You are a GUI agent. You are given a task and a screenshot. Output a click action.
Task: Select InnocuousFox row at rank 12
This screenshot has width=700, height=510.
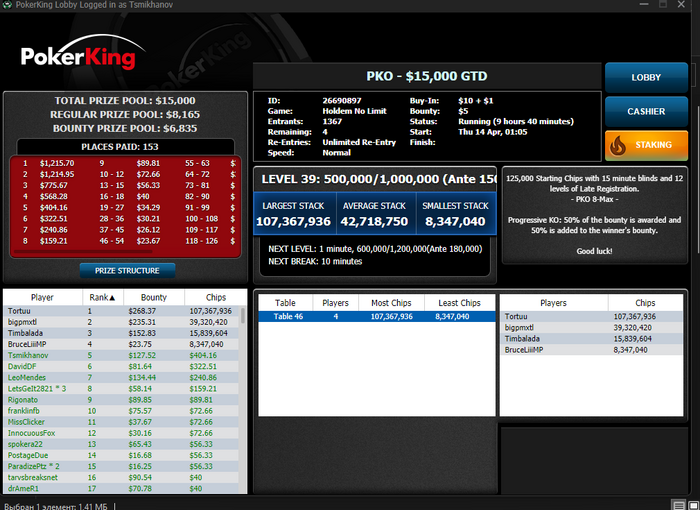[122, 433]
